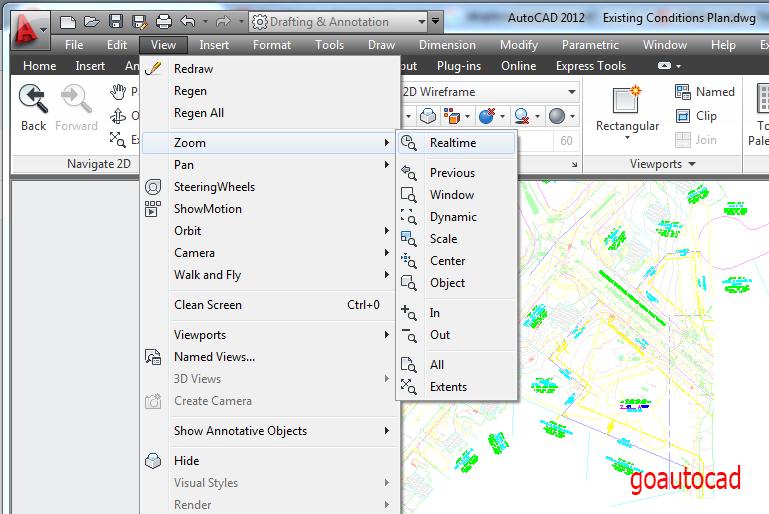This screenshot has height=514, width=769.
Task: Open the Rectangular viewport dropdown arrow
Action: coord(627,138)
